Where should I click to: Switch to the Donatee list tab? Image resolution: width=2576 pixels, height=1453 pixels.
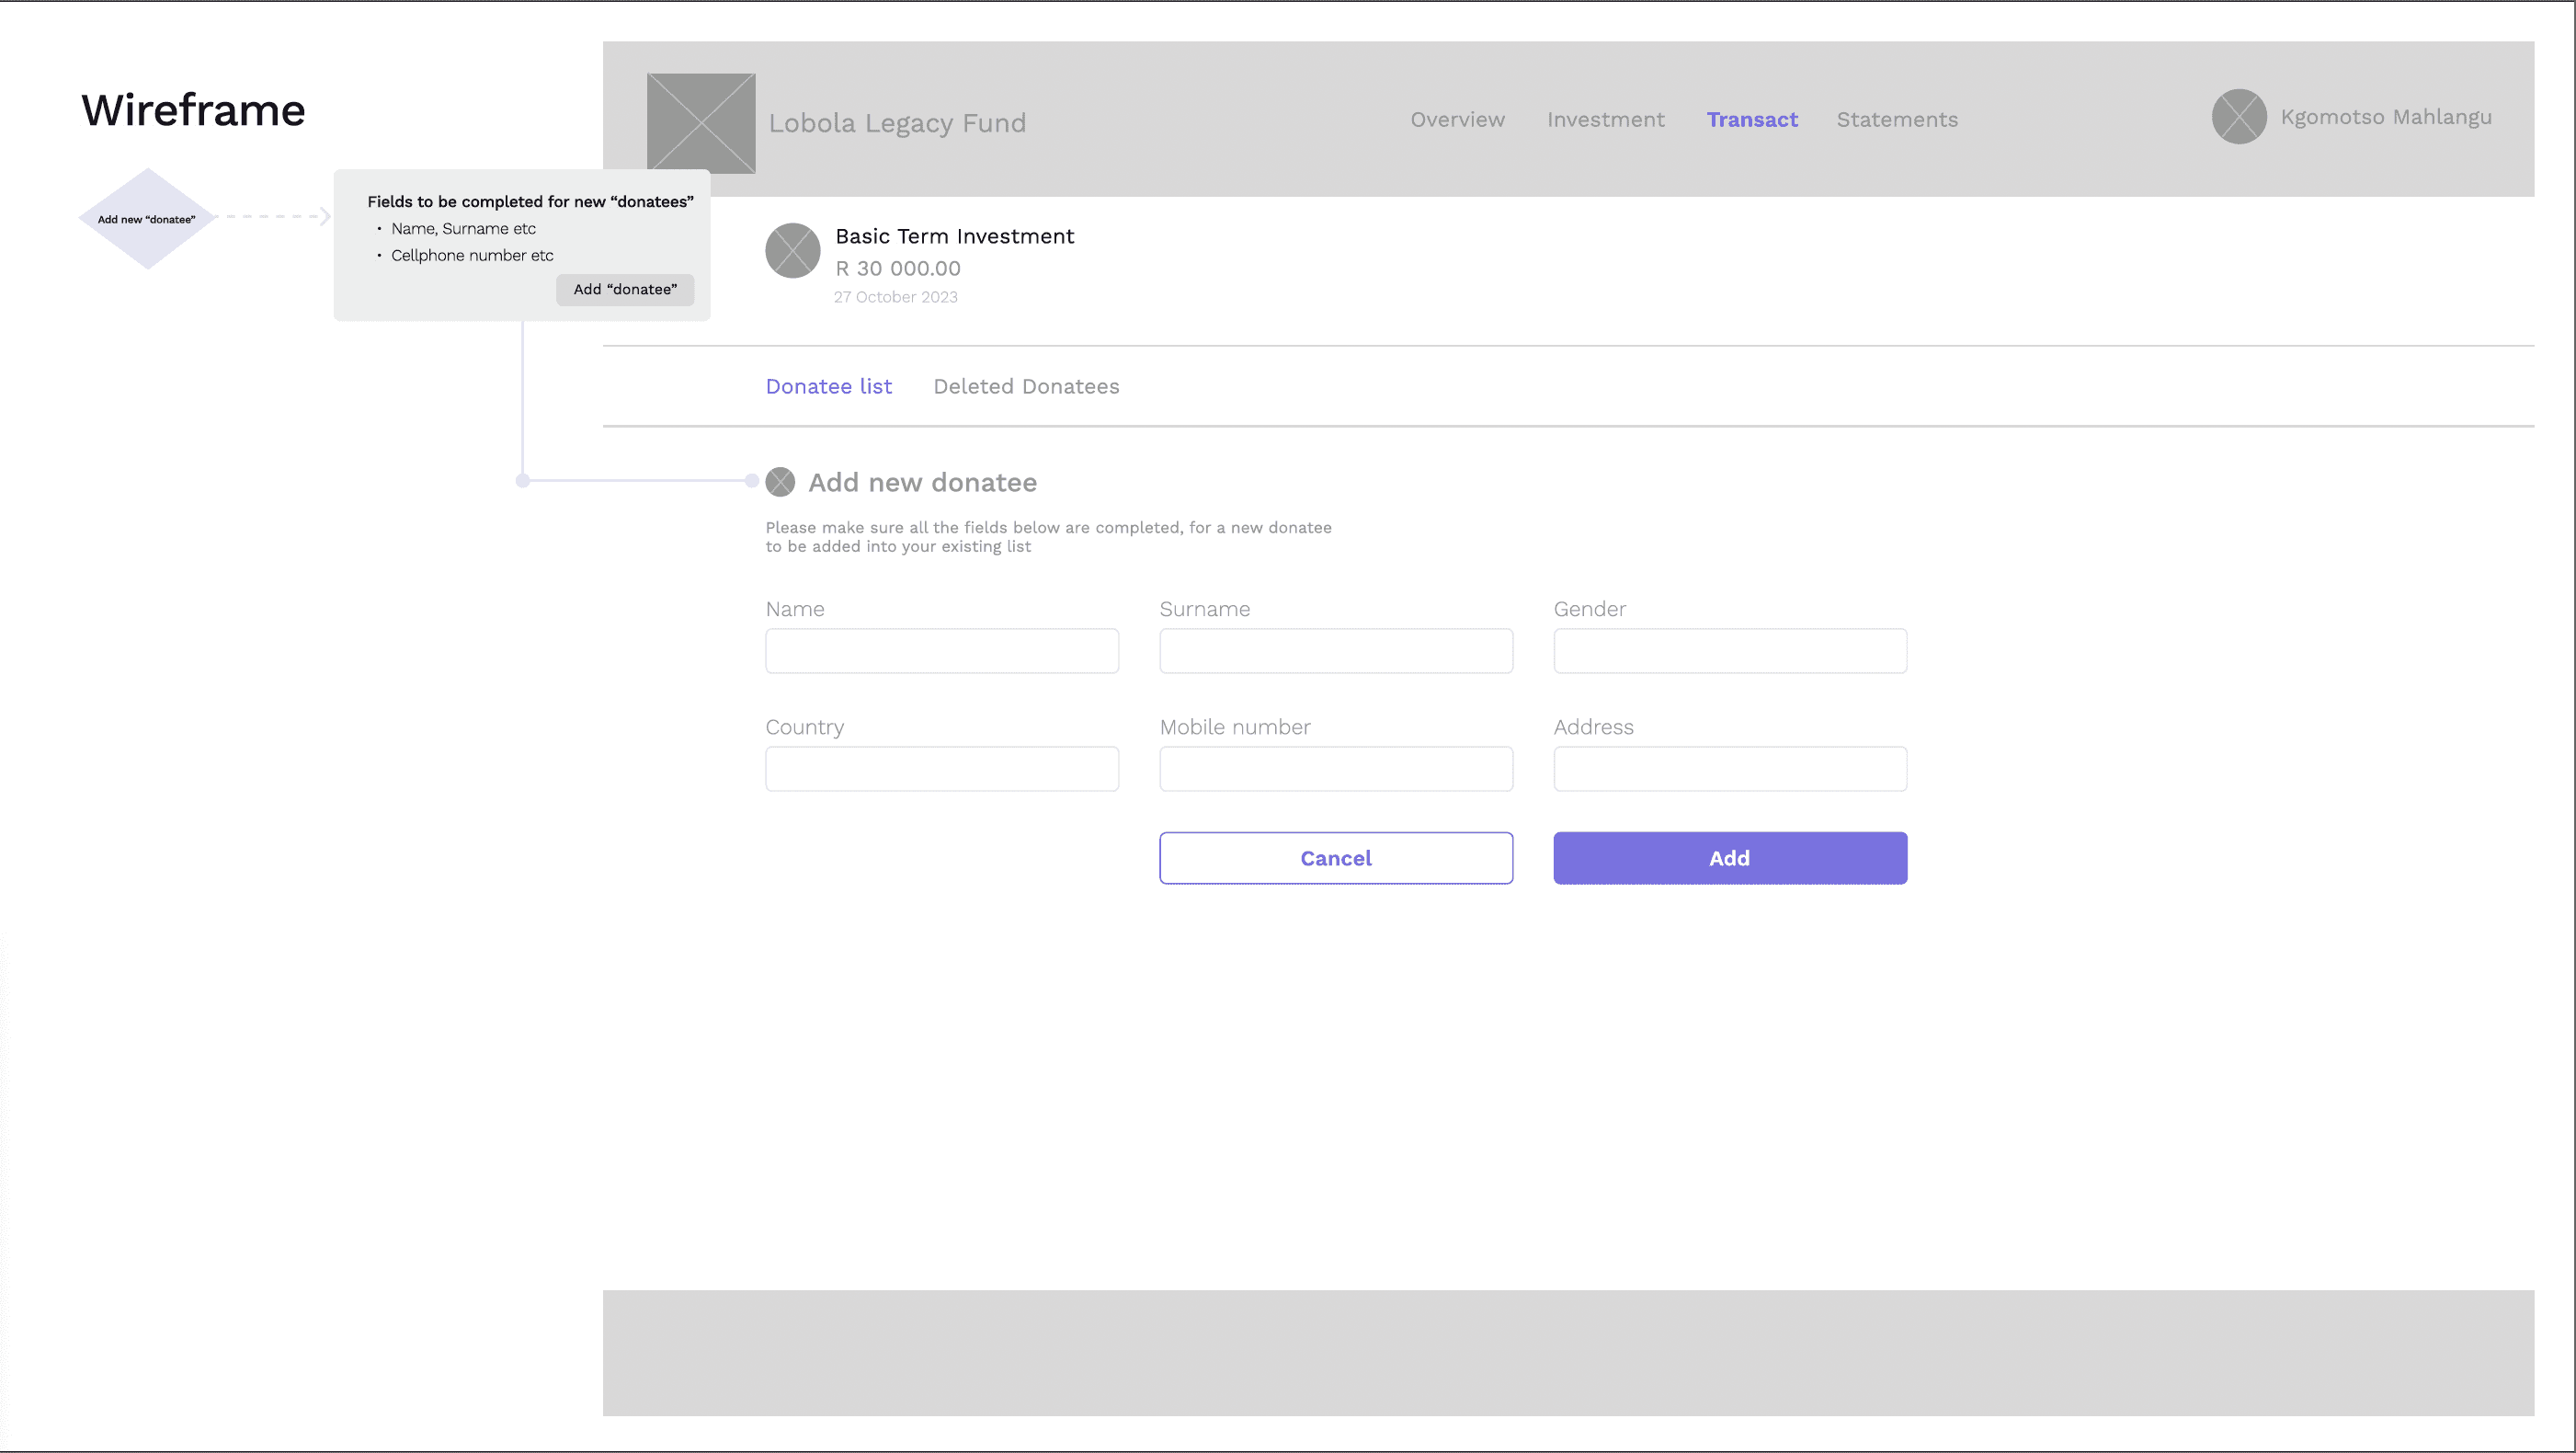(x=828, y=387)
